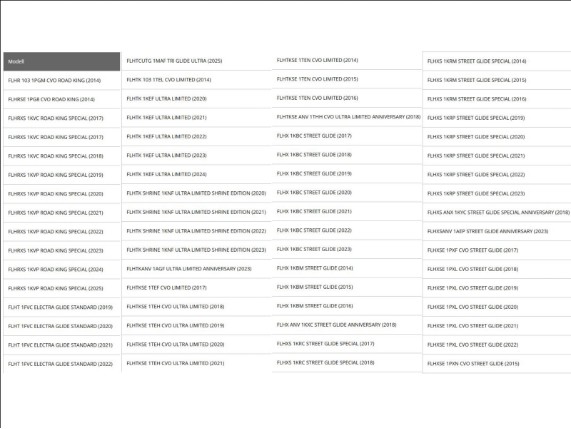Select FLHTKSE 1TEN CVO Limited (2014)
571x429 pixels.
click(318, 61)
